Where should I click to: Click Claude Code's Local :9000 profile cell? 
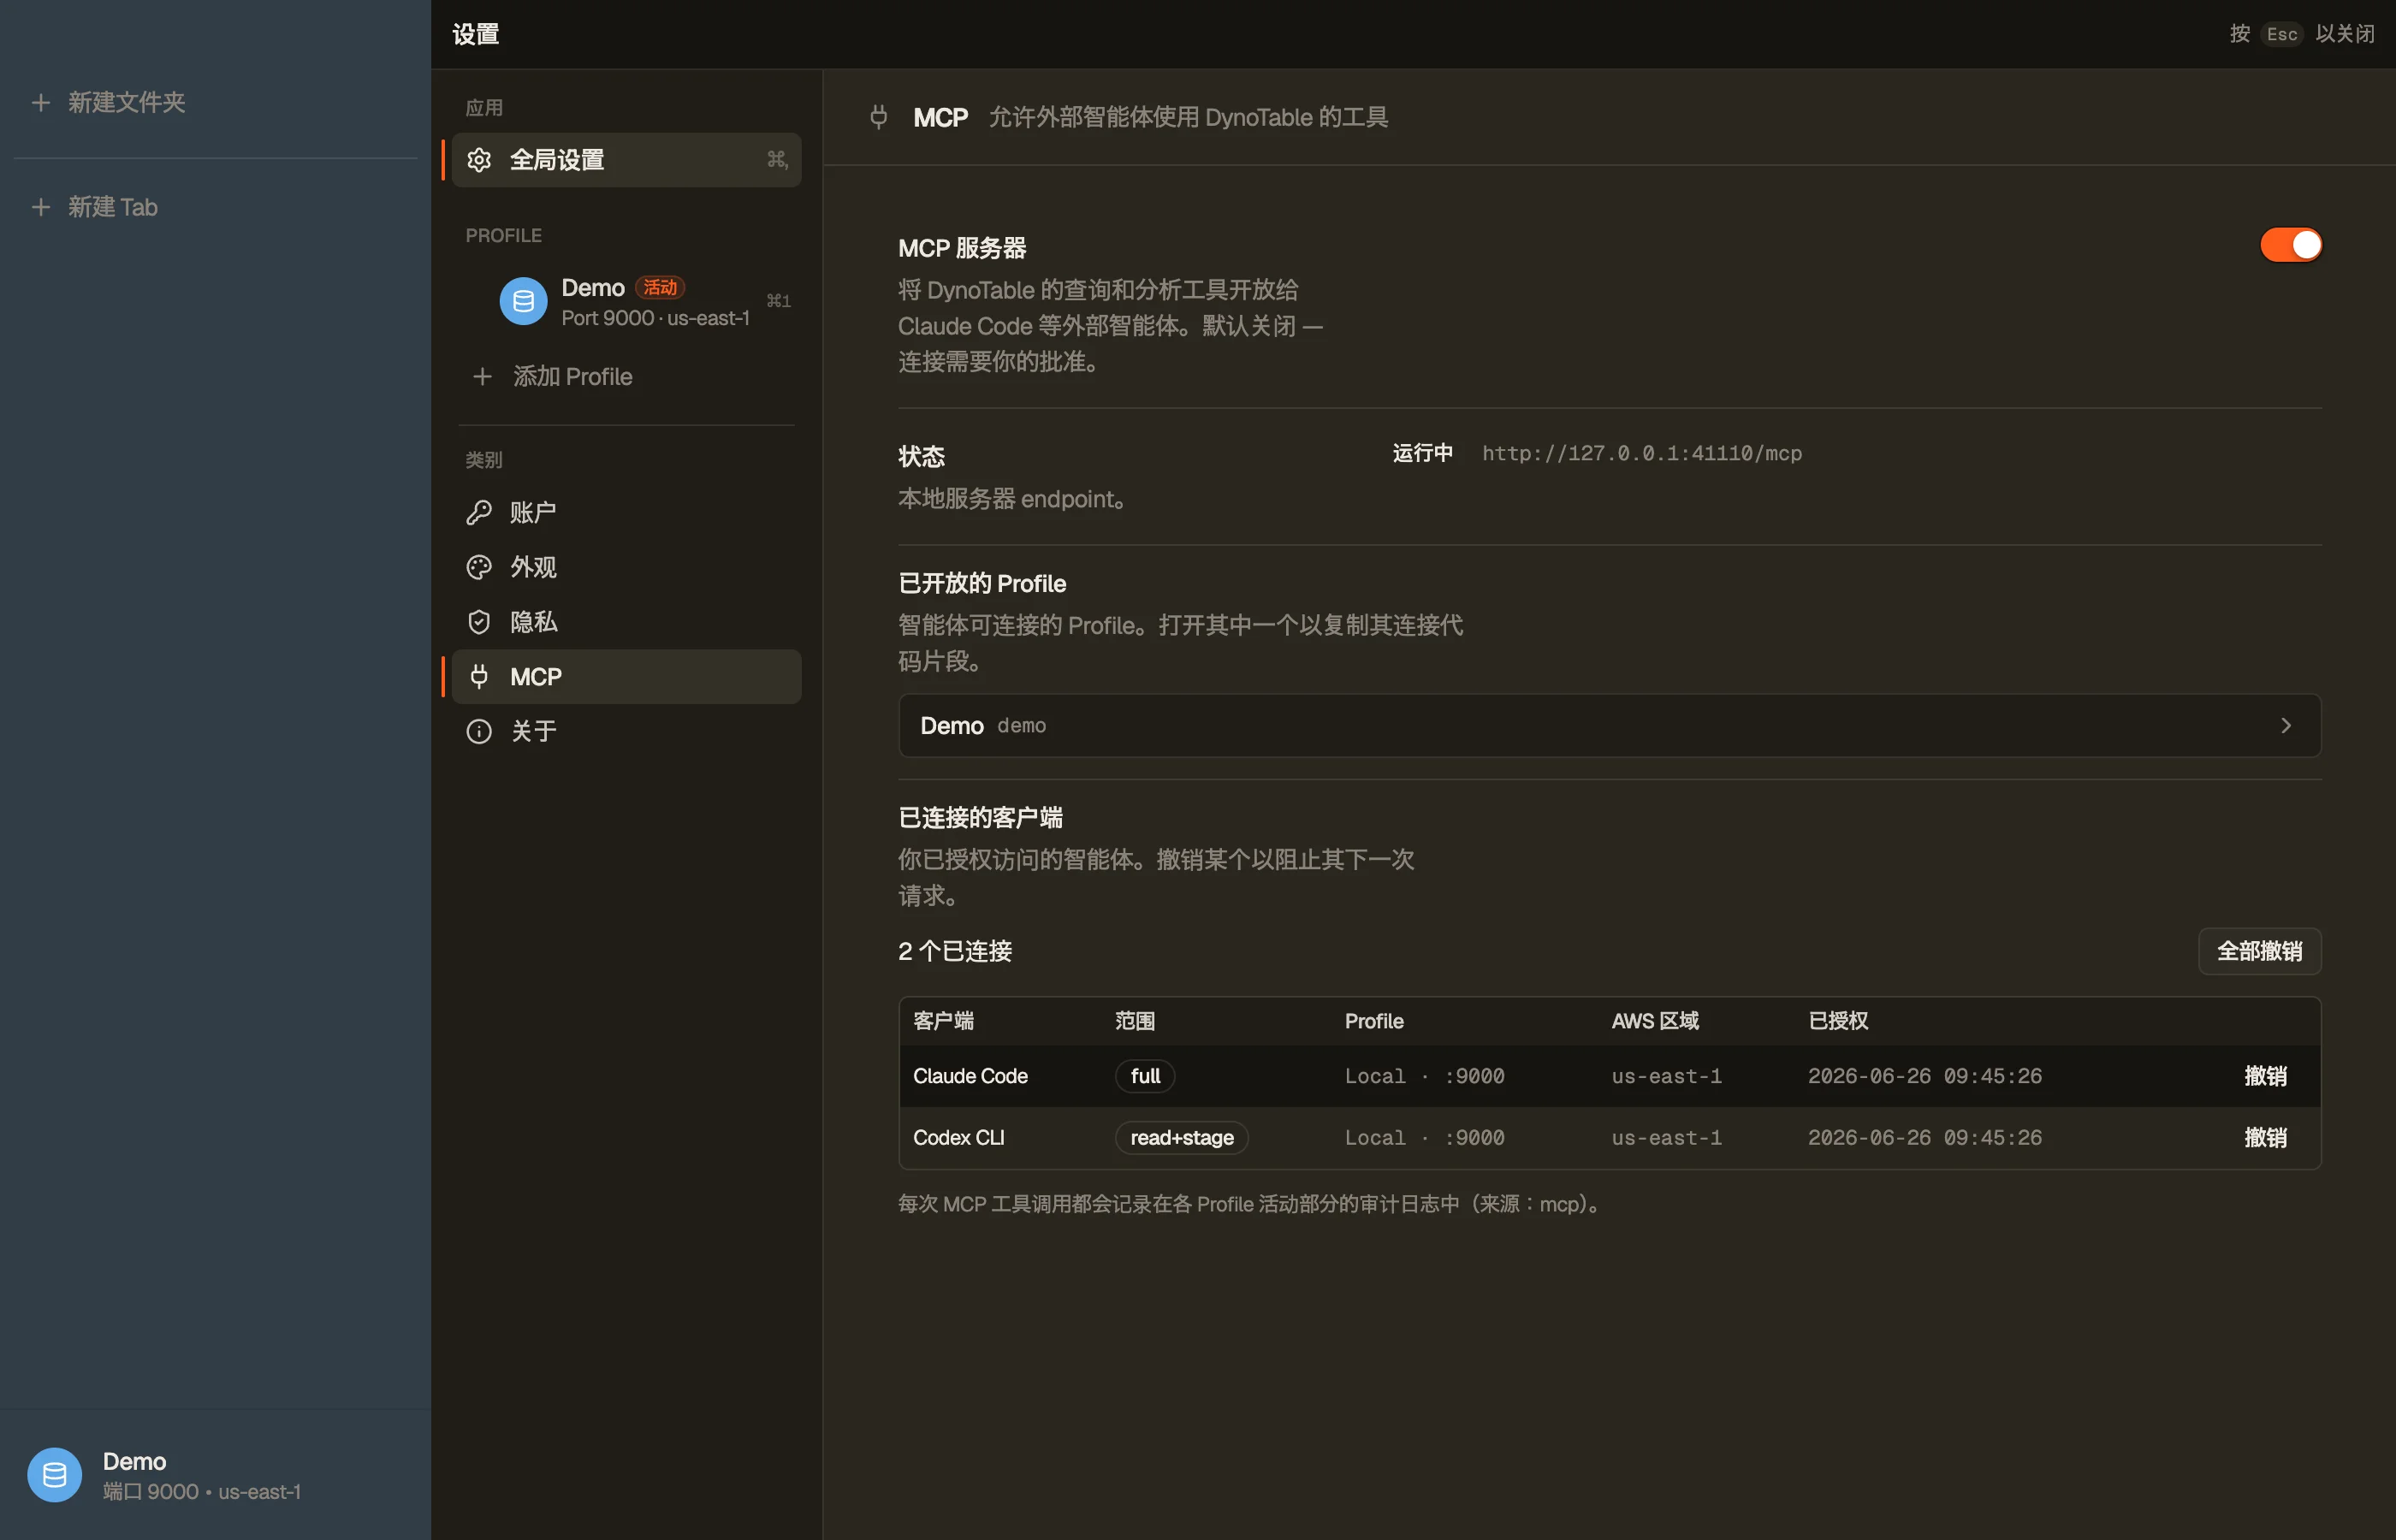coord(1424,1076)
